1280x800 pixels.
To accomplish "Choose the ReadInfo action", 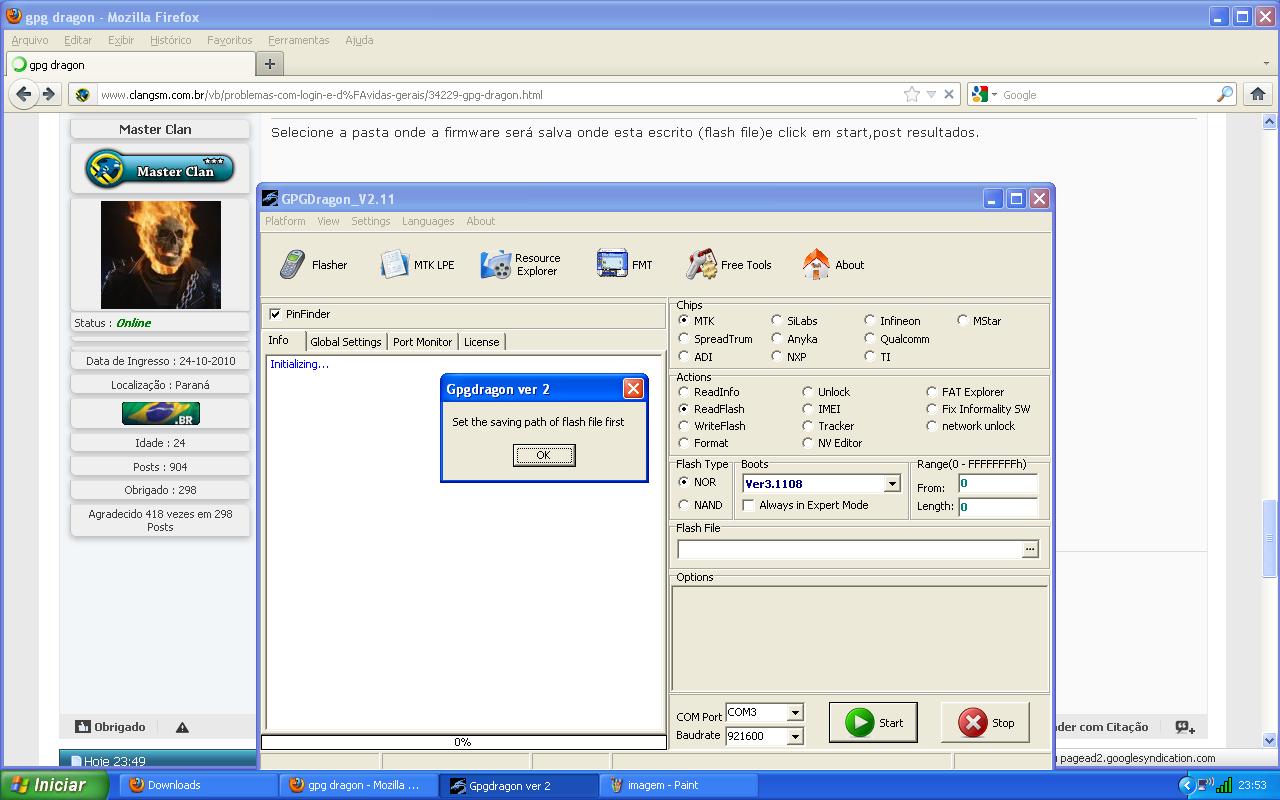I will point(684,392).
